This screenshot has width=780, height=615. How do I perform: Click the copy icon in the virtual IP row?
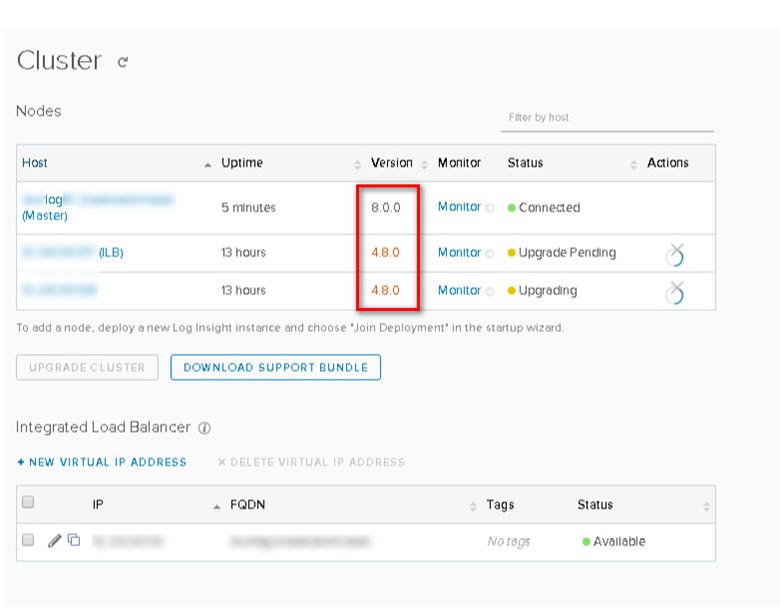74,541
